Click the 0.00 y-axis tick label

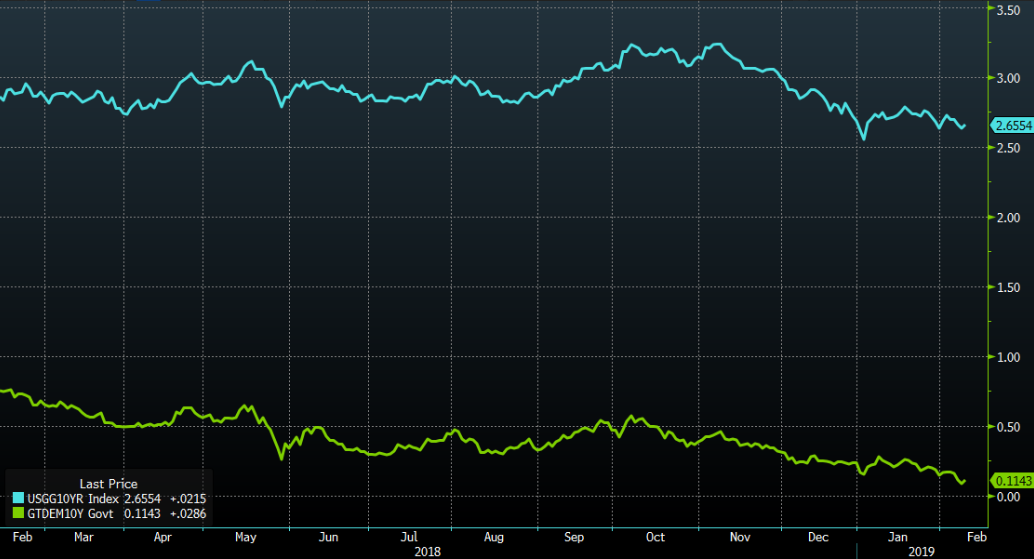tap(1008, 496)
